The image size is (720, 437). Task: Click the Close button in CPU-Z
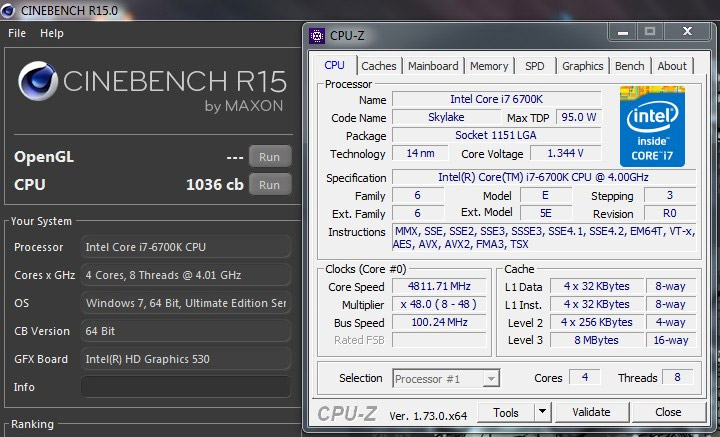tap(669, 412)
